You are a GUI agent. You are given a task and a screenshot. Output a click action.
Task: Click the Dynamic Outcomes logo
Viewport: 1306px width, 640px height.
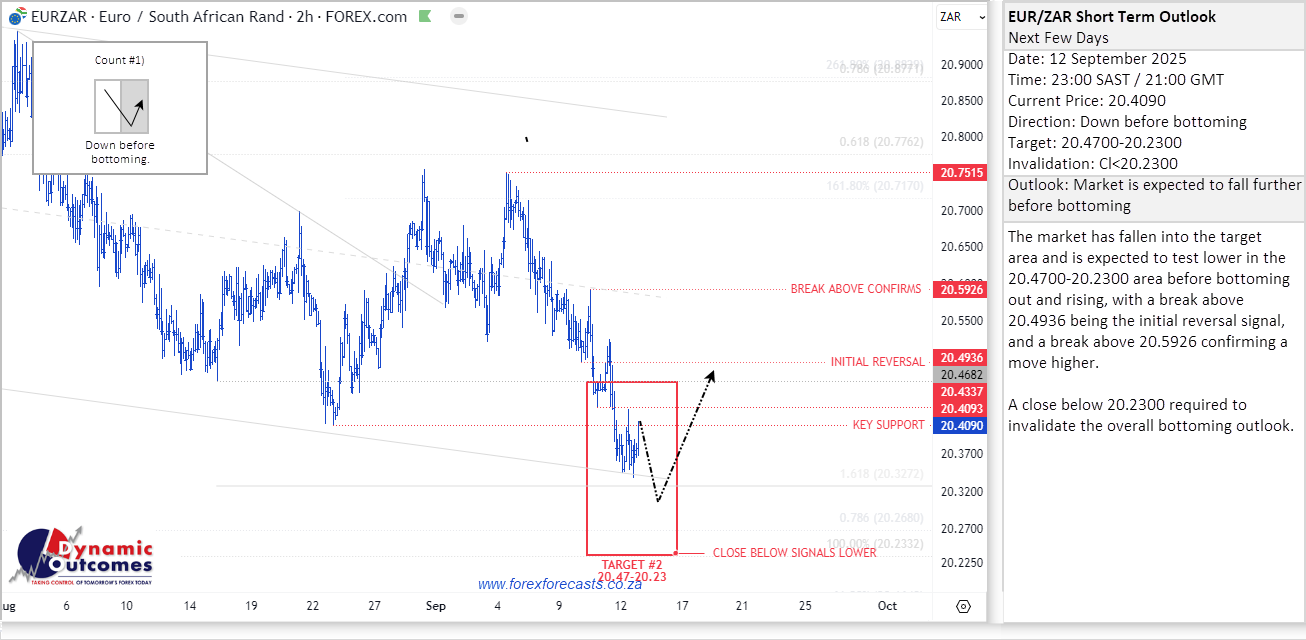coord(82,556)
